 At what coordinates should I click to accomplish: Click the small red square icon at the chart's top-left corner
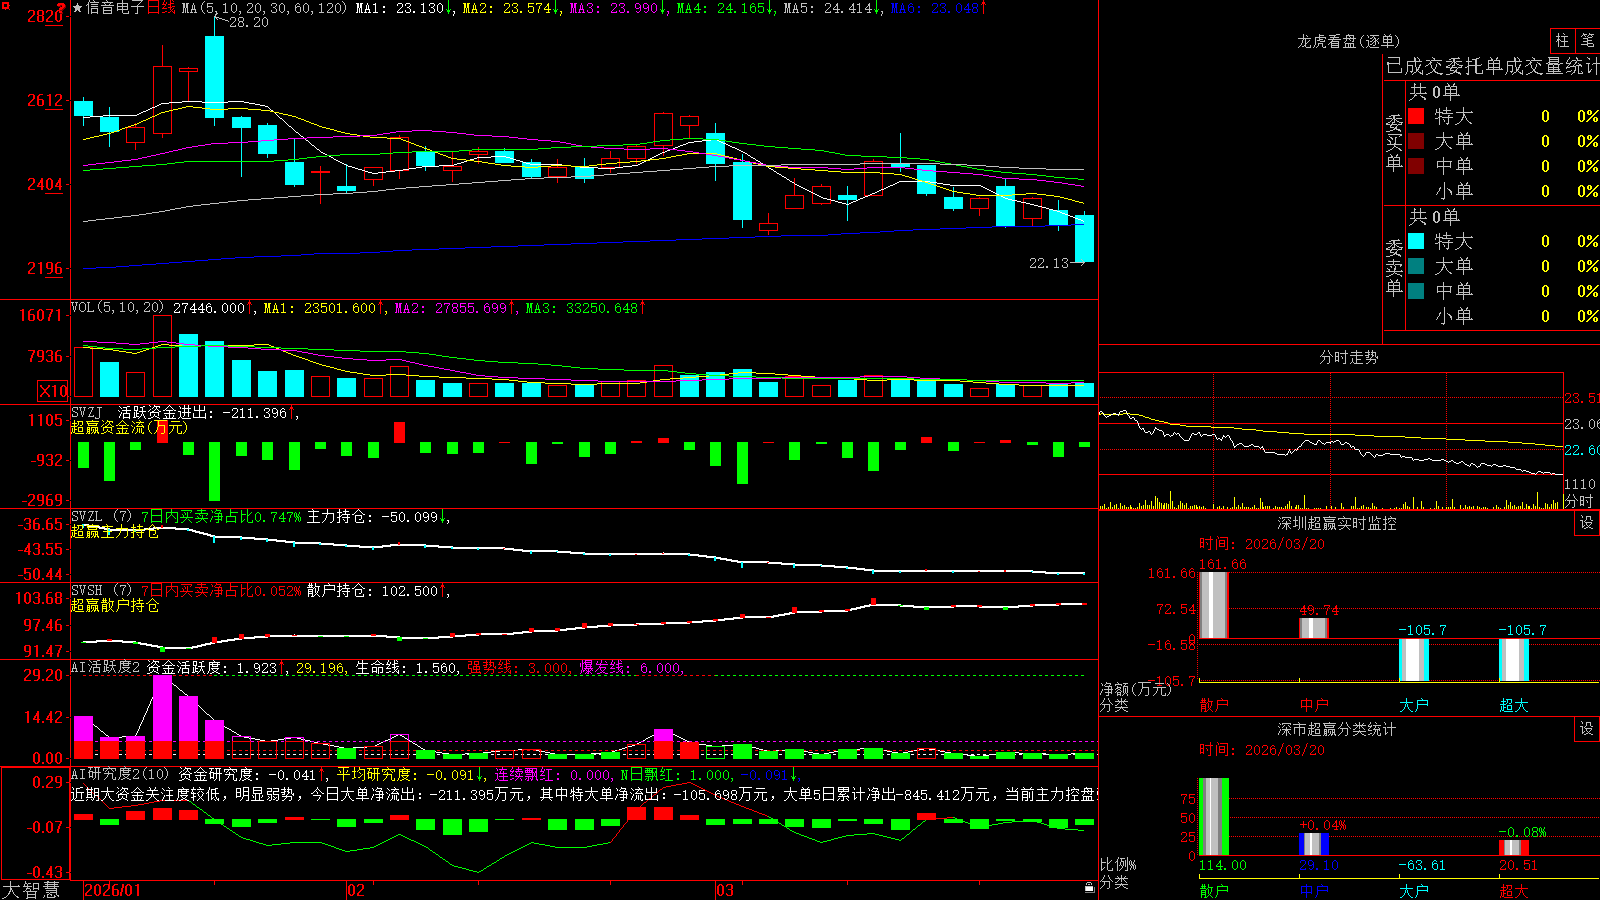pyautogui.click(x=6, y=4)
